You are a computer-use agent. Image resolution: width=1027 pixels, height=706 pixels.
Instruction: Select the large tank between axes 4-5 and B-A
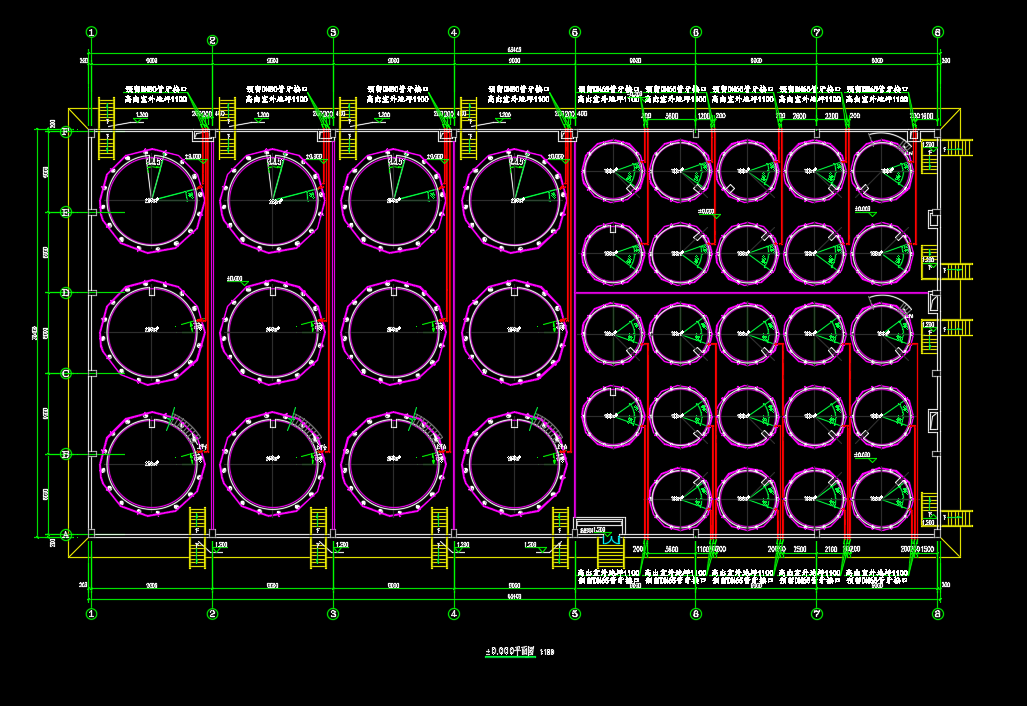point(515,464)
